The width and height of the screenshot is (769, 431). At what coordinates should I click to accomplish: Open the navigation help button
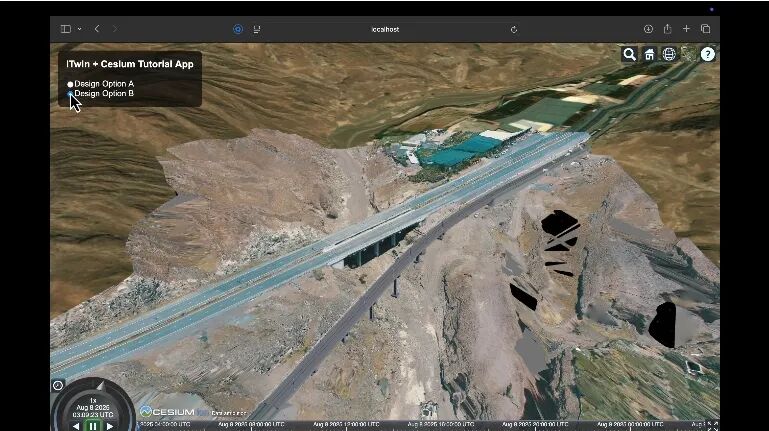[x=708, y=54]
